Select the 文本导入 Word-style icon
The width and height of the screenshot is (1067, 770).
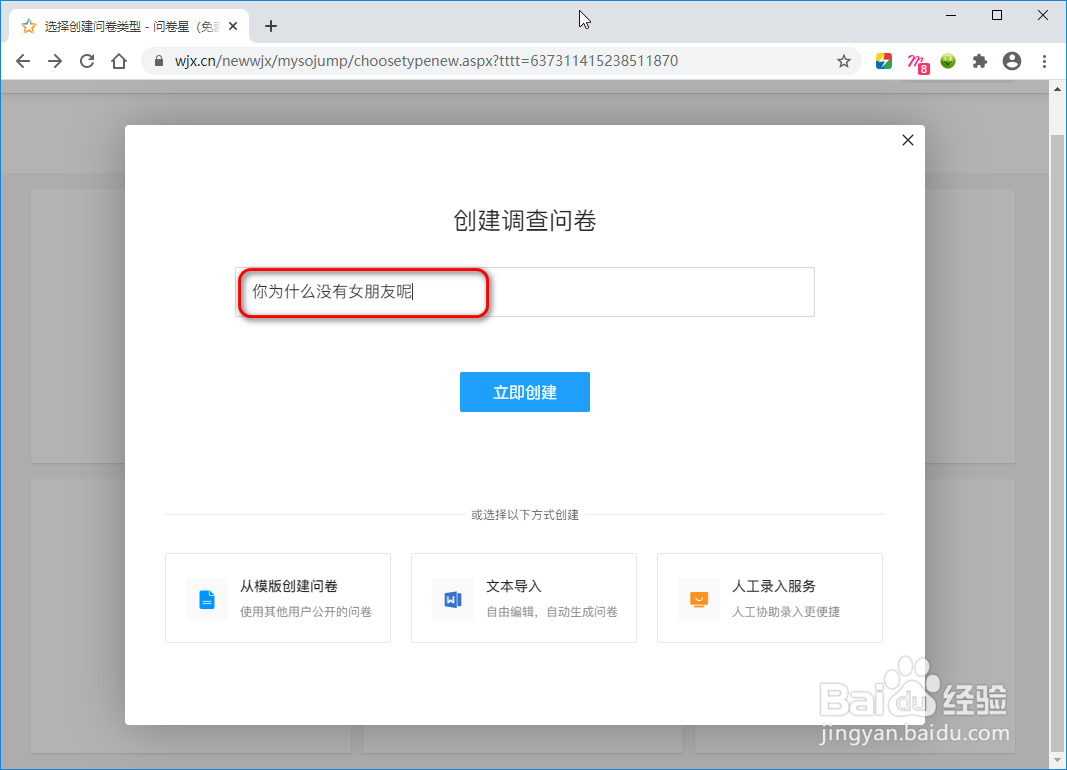(452, 598)
